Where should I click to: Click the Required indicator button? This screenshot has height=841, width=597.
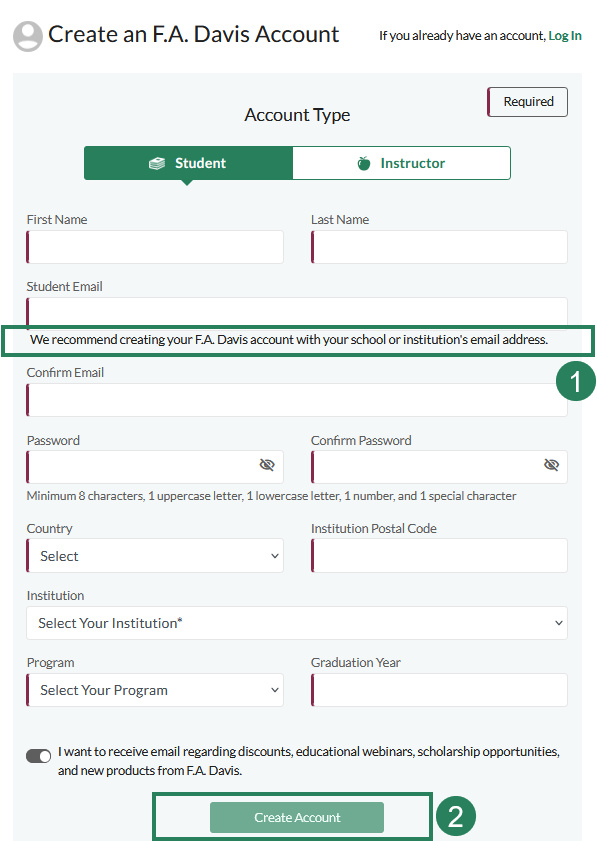527,101
